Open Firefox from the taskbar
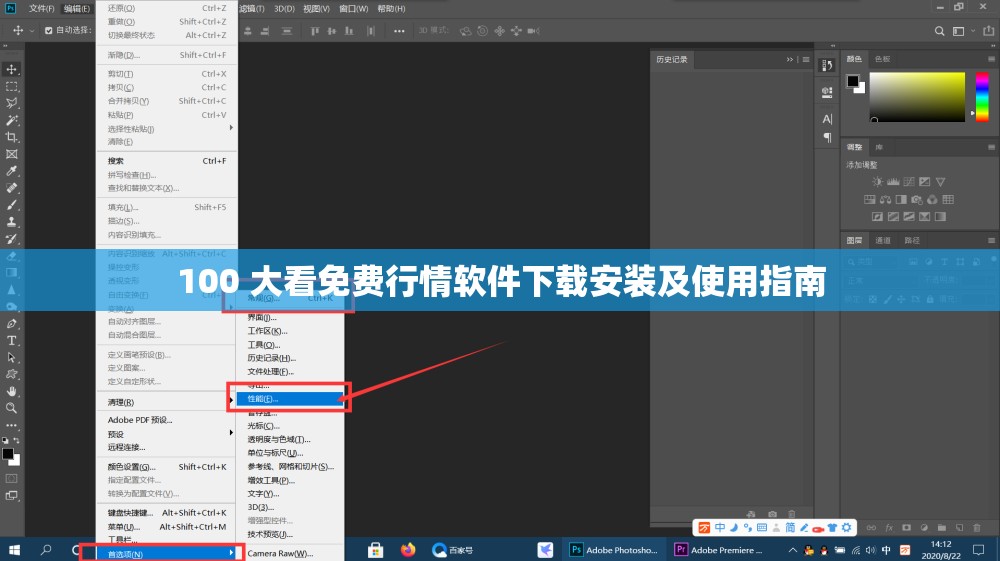This screenshot has width=1000, height=561. click(x=408, y=550)
